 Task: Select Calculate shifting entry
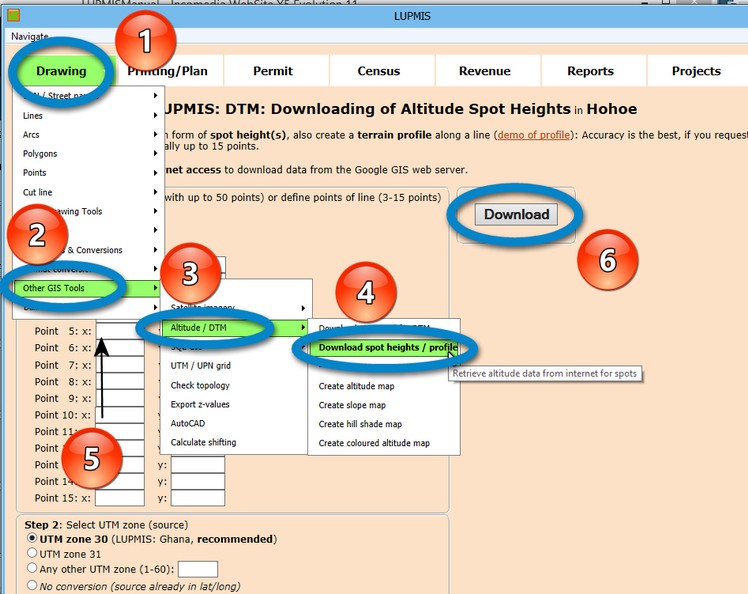pyautogui.click(x=203, y=442)
